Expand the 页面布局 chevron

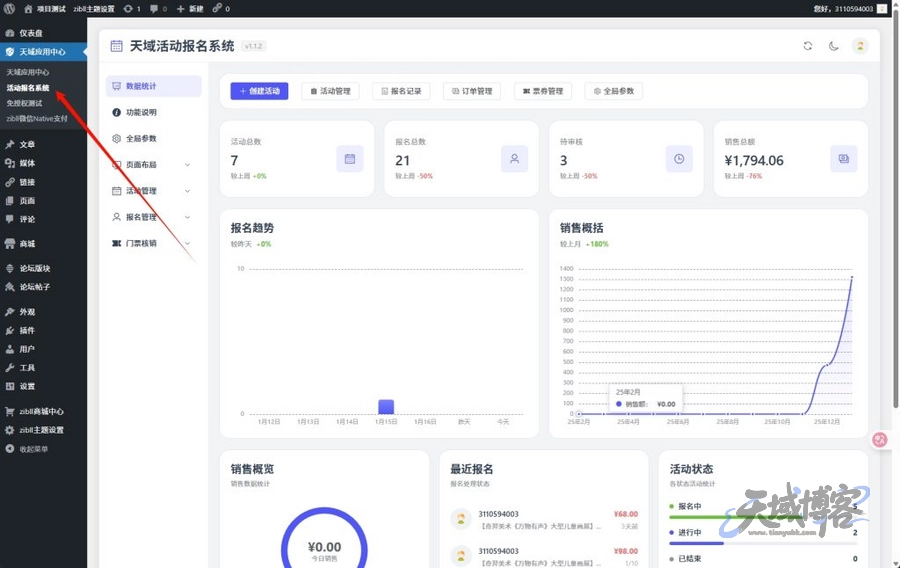point(187,165)
